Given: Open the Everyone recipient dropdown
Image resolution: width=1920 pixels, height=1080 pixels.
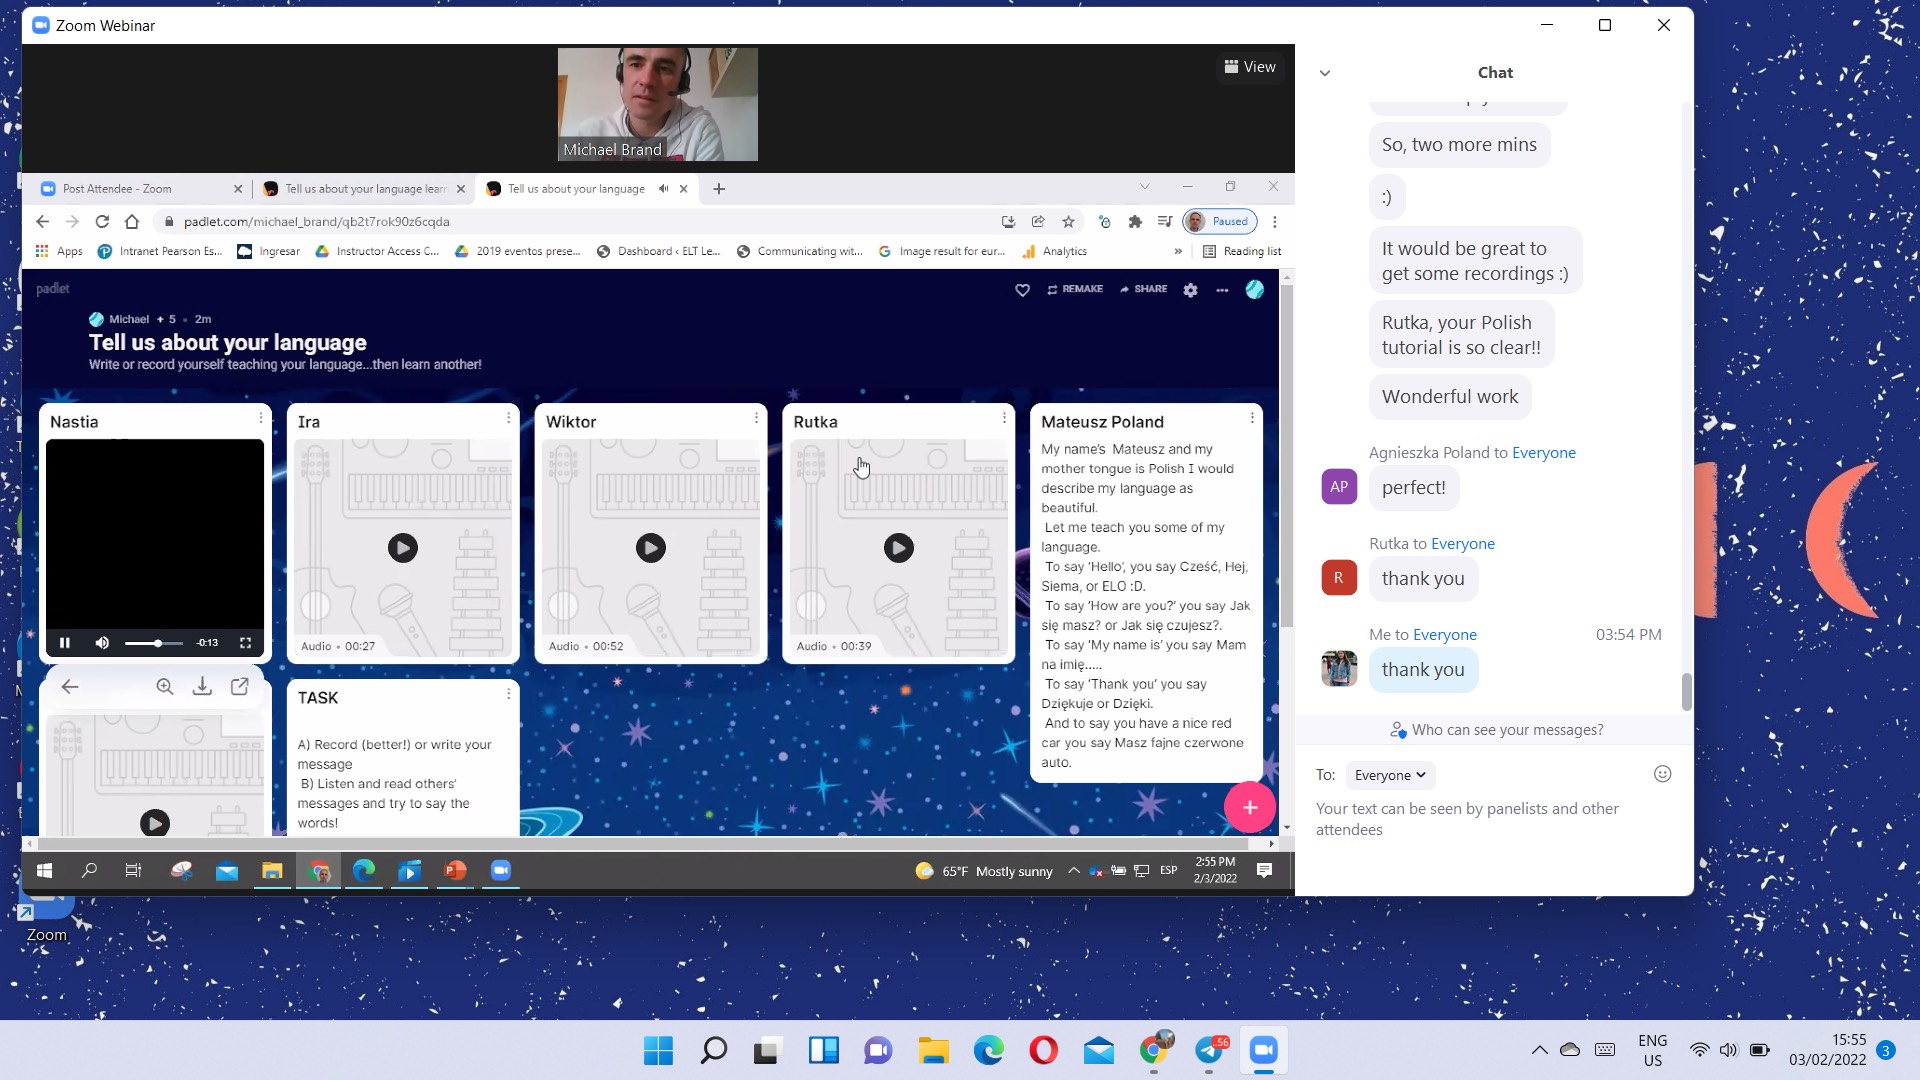Looking at the screenshot, I should [1389, 776].
